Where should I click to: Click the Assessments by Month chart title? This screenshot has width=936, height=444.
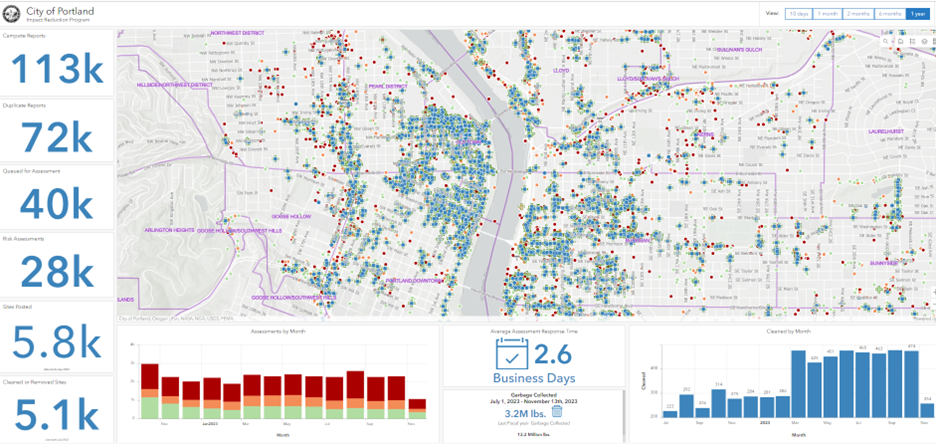pyautogui.click(x=278, y=331)
